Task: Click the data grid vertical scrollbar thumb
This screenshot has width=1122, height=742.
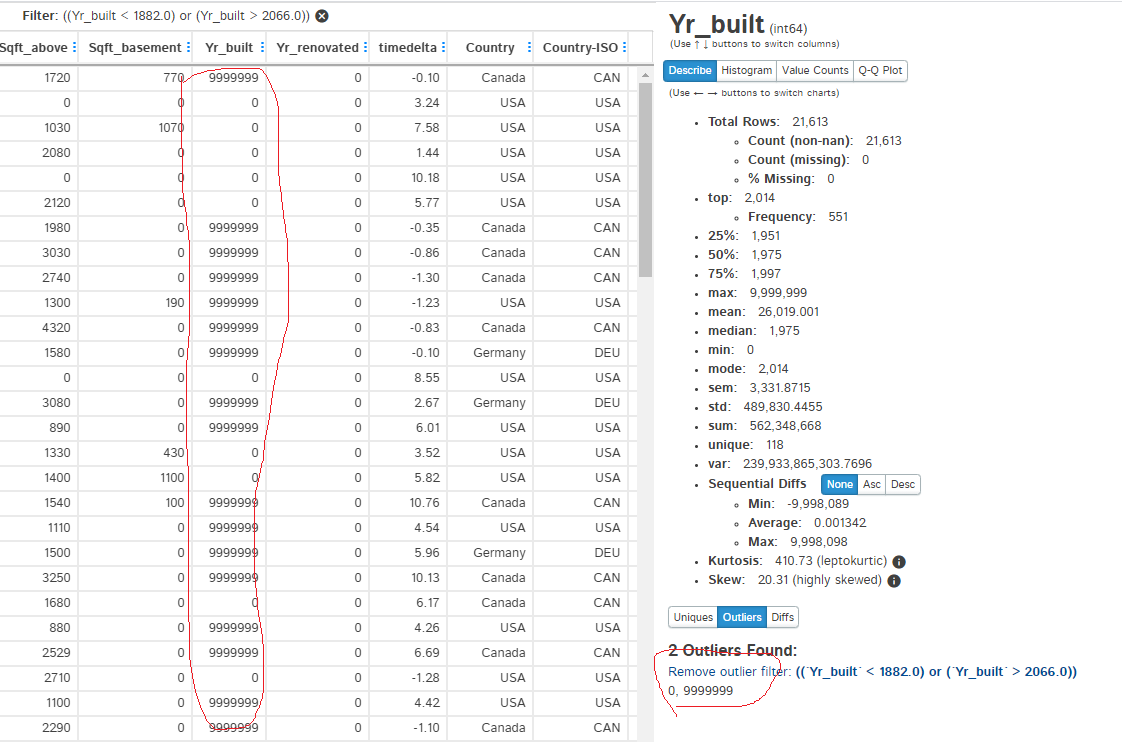Action: [645, 179]
